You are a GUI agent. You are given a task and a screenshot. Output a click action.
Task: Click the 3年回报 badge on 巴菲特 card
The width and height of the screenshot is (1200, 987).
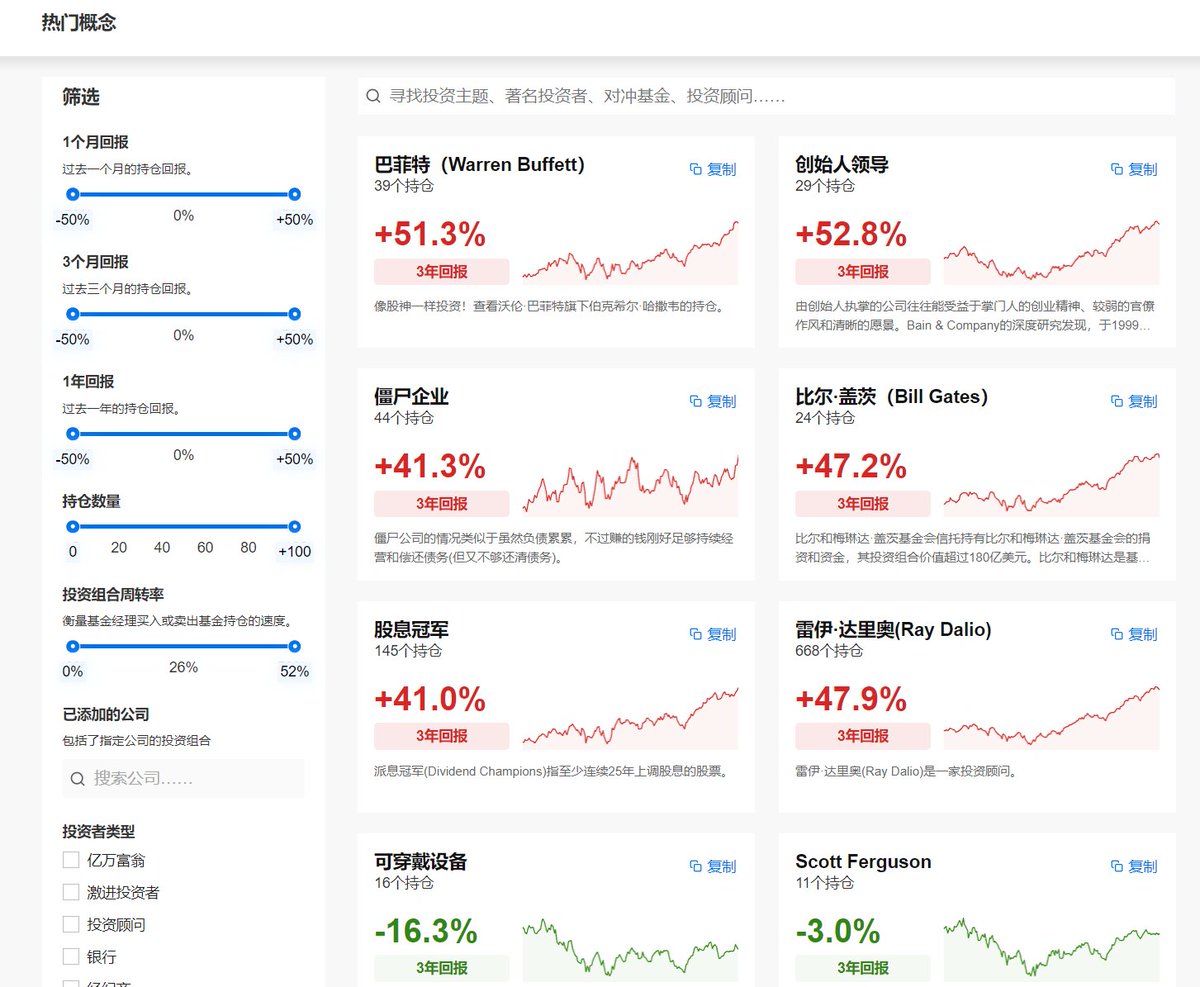[442, 271]
